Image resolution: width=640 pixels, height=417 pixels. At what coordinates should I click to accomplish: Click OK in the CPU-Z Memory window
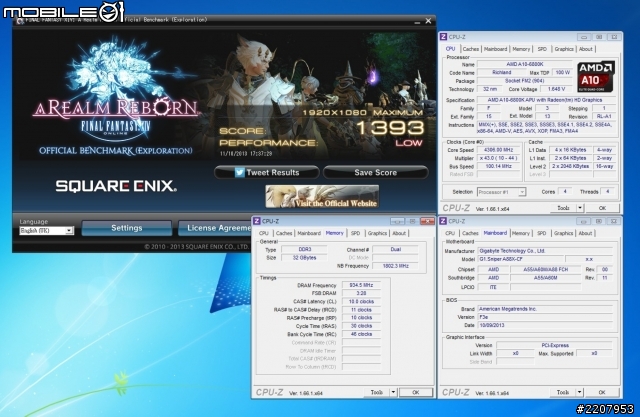coord(416,392)
